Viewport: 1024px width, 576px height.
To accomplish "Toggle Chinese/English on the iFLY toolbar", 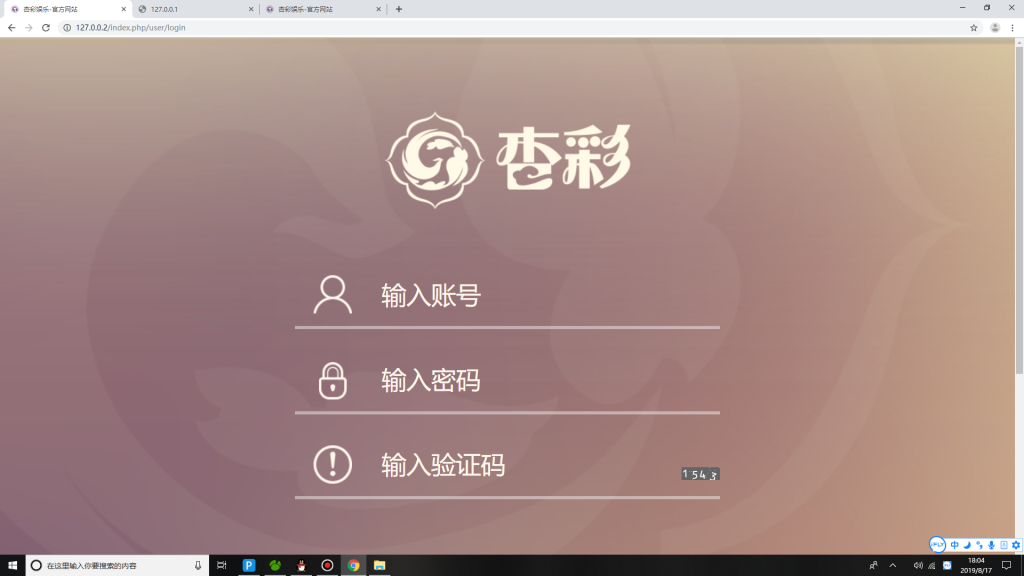I will (955, 544).
